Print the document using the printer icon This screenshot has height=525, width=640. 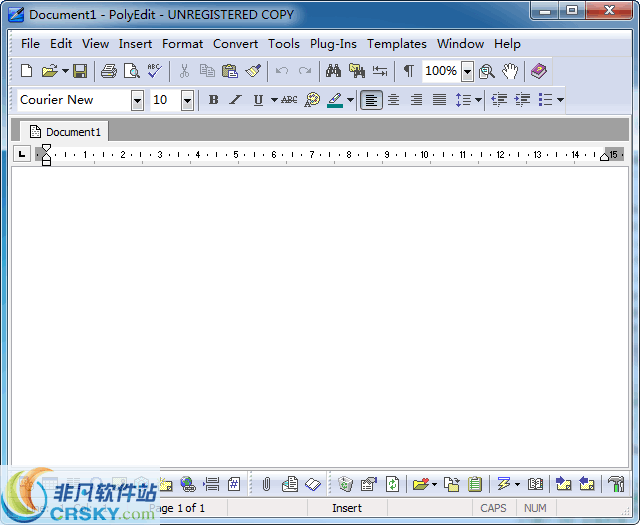pyautogui.click(x=109, y=71)
